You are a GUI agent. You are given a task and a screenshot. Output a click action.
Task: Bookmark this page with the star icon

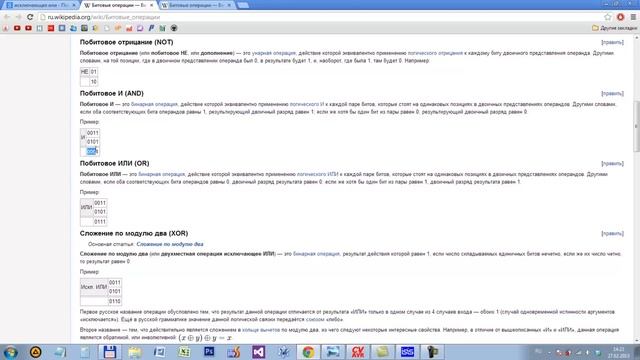608,17
